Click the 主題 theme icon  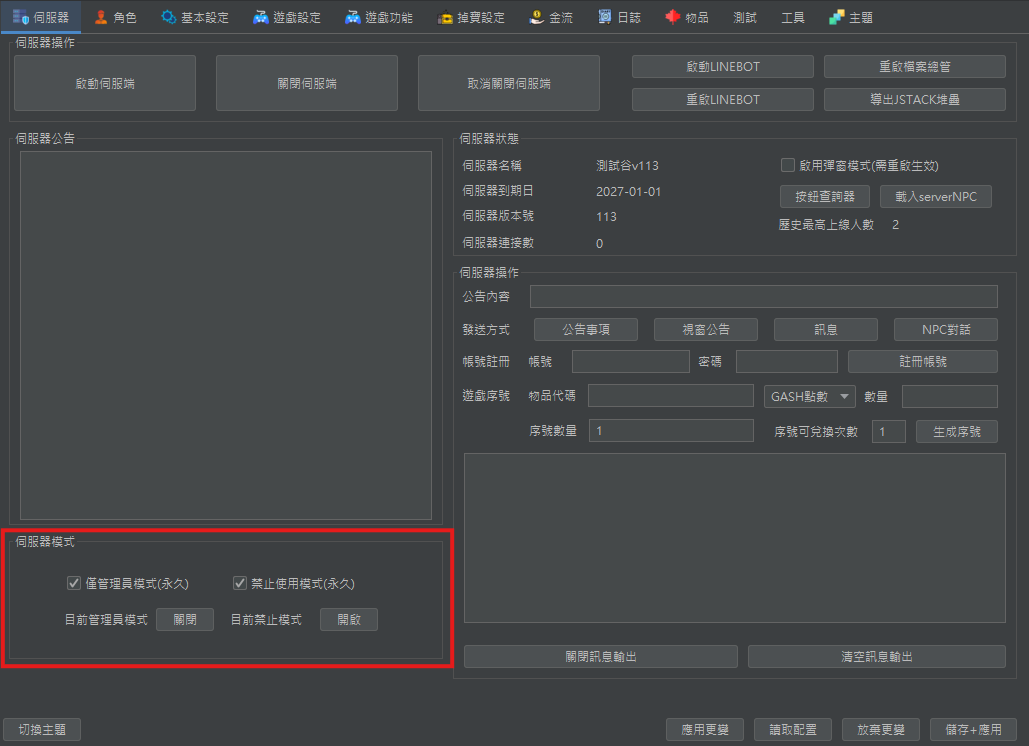click(836, 17)
